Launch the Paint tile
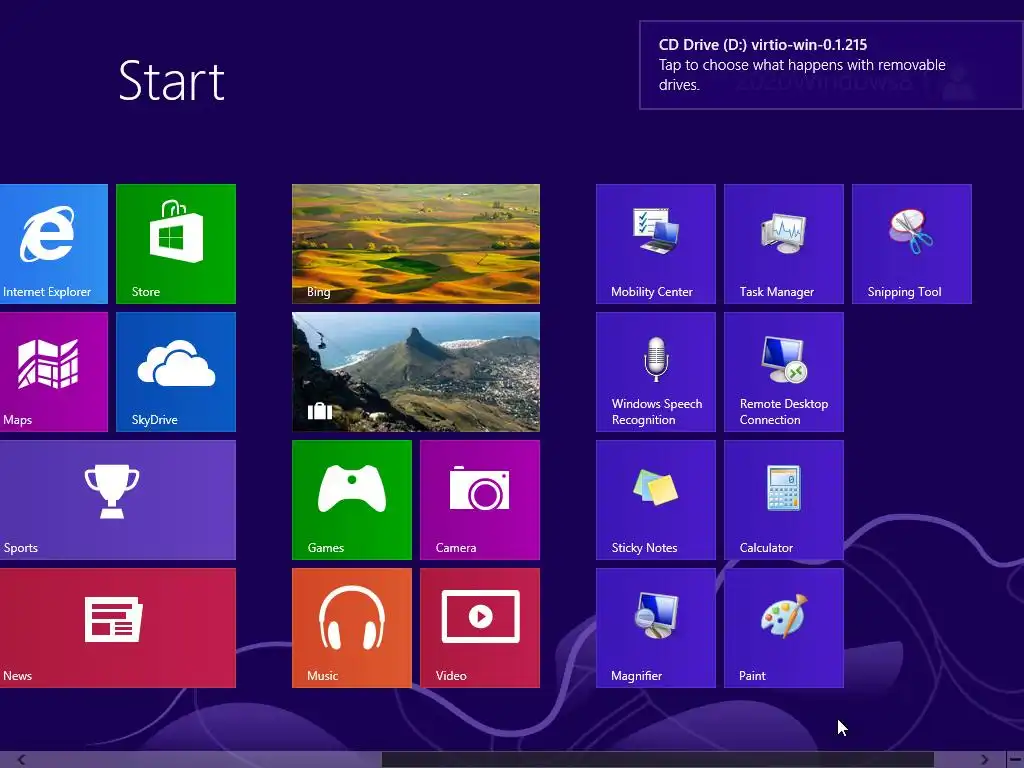This screenshot has height=768, width=1024. tap(784, 628)
